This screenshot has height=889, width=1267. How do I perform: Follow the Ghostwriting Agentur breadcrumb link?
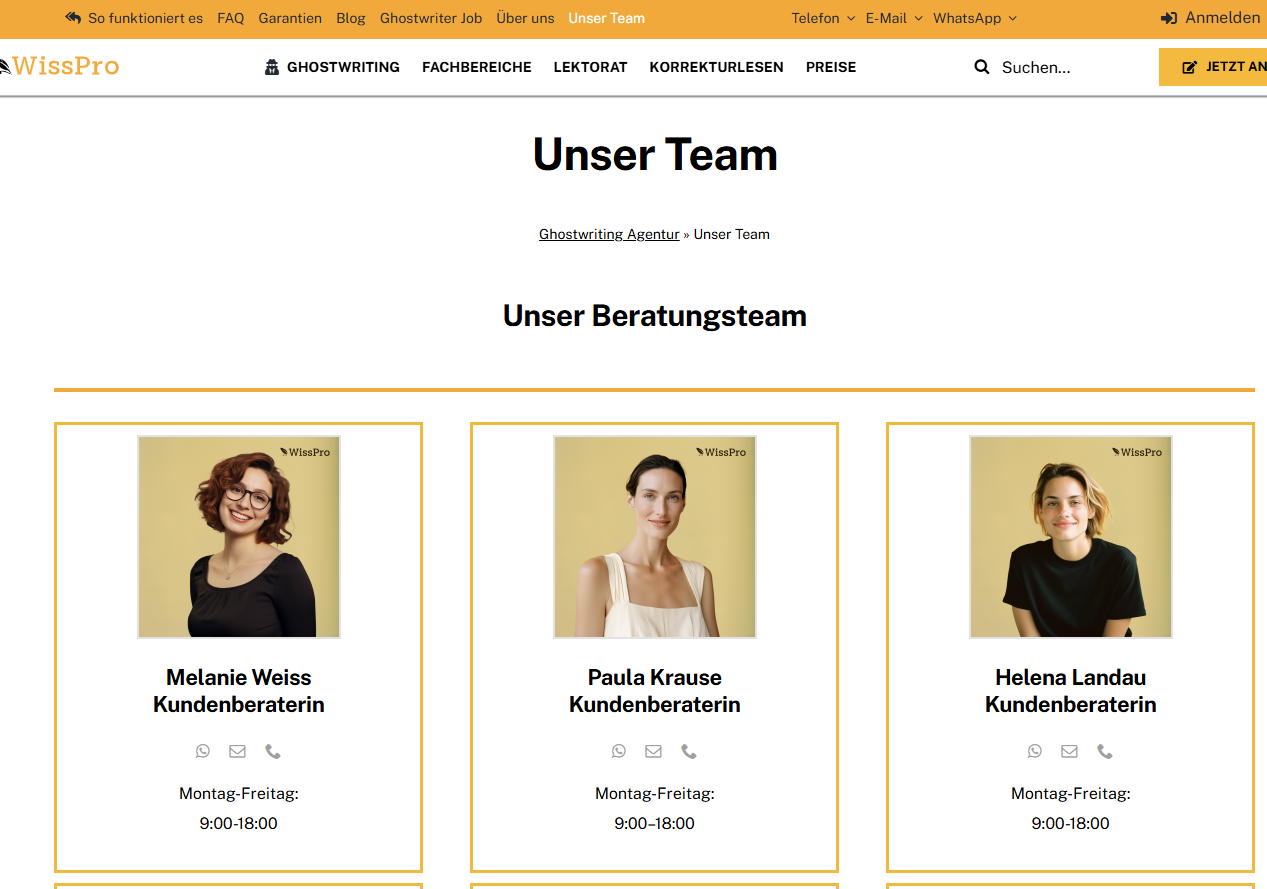click(x=609, y=234)
